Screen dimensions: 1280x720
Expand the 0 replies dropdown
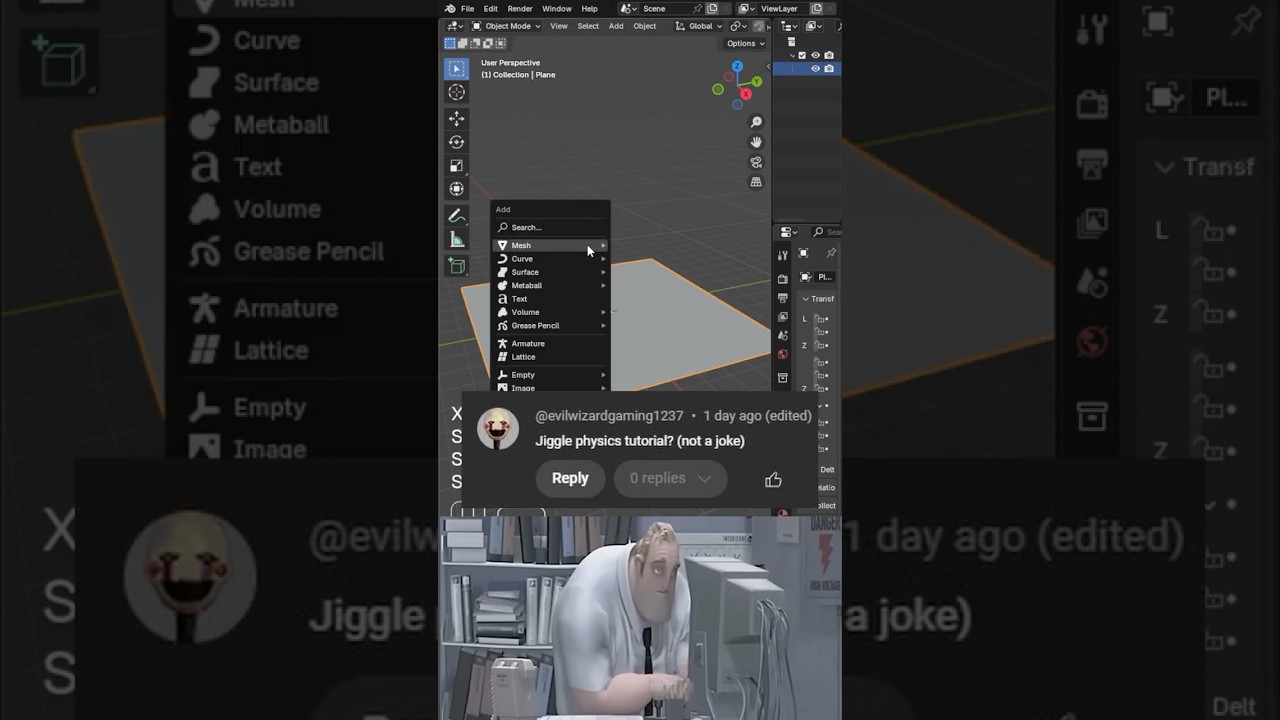click(x=670, y=479)
